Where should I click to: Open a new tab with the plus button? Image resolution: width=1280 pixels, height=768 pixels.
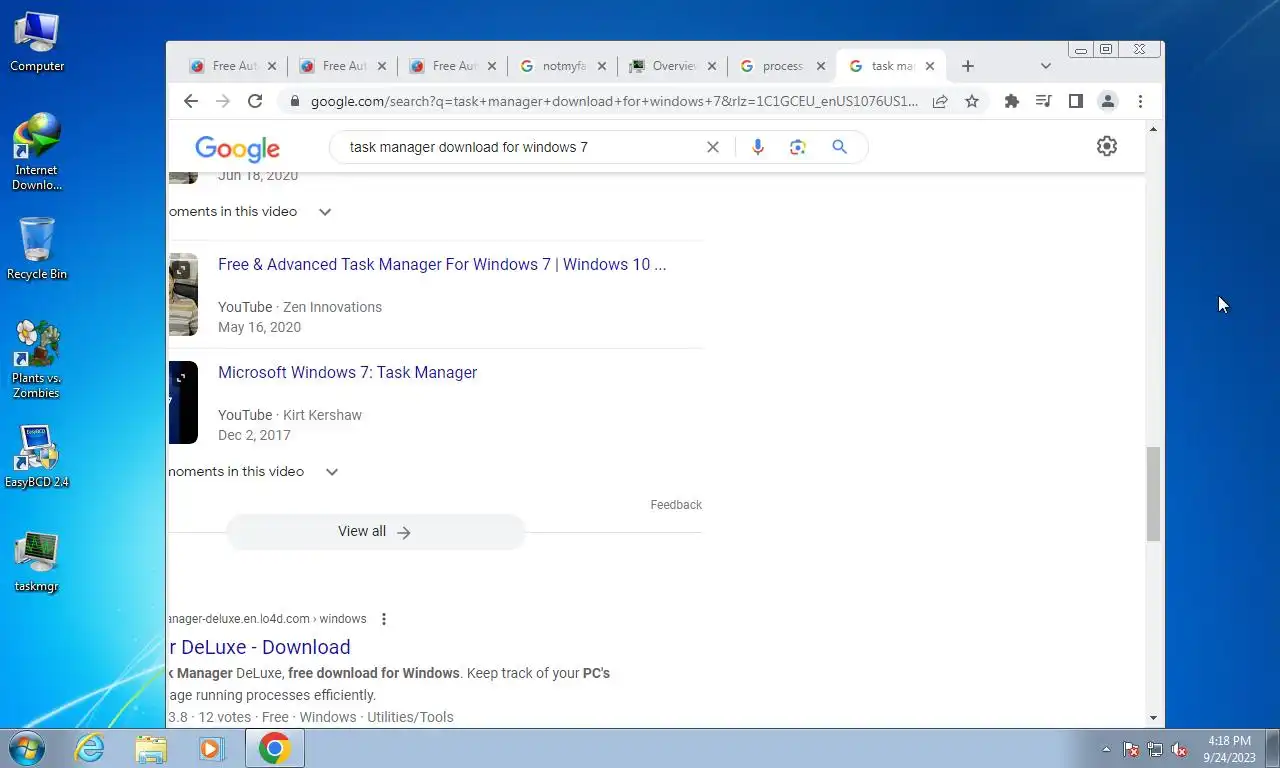967,66
